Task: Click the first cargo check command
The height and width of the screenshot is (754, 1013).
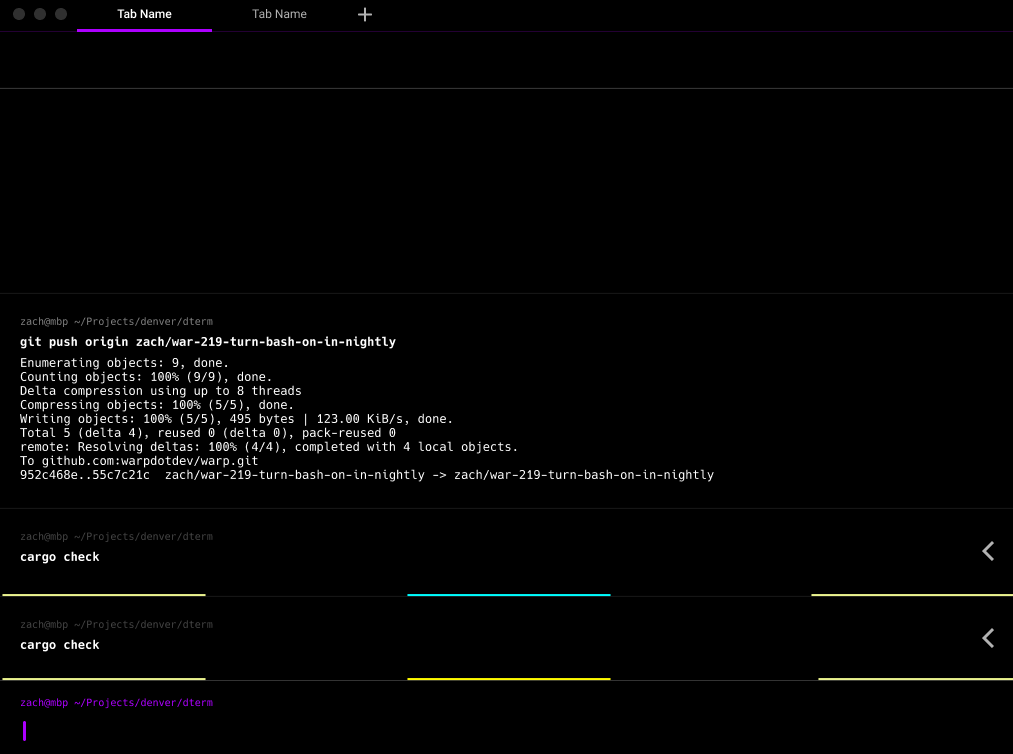Action: (59, 556)
